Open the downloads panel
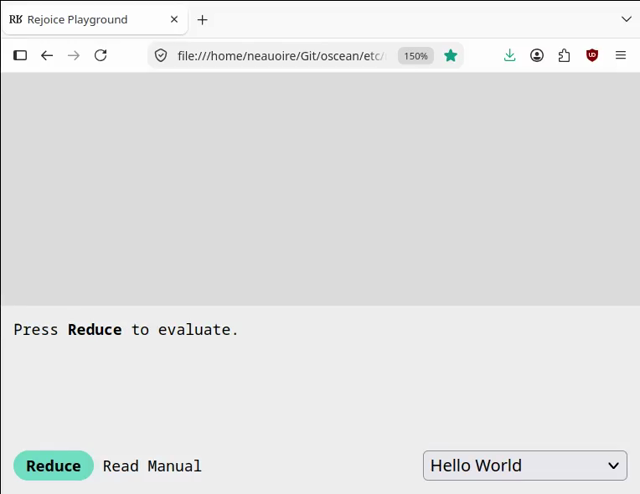Image resolution: width=640 pixels, height=494 pixels. 509,55
